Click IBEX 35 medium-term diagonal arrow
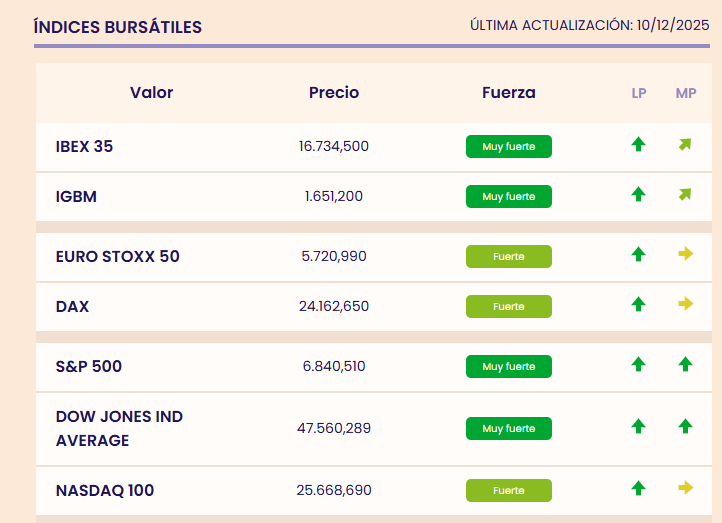This screenshot has width=722, height=523. point(685,145)
